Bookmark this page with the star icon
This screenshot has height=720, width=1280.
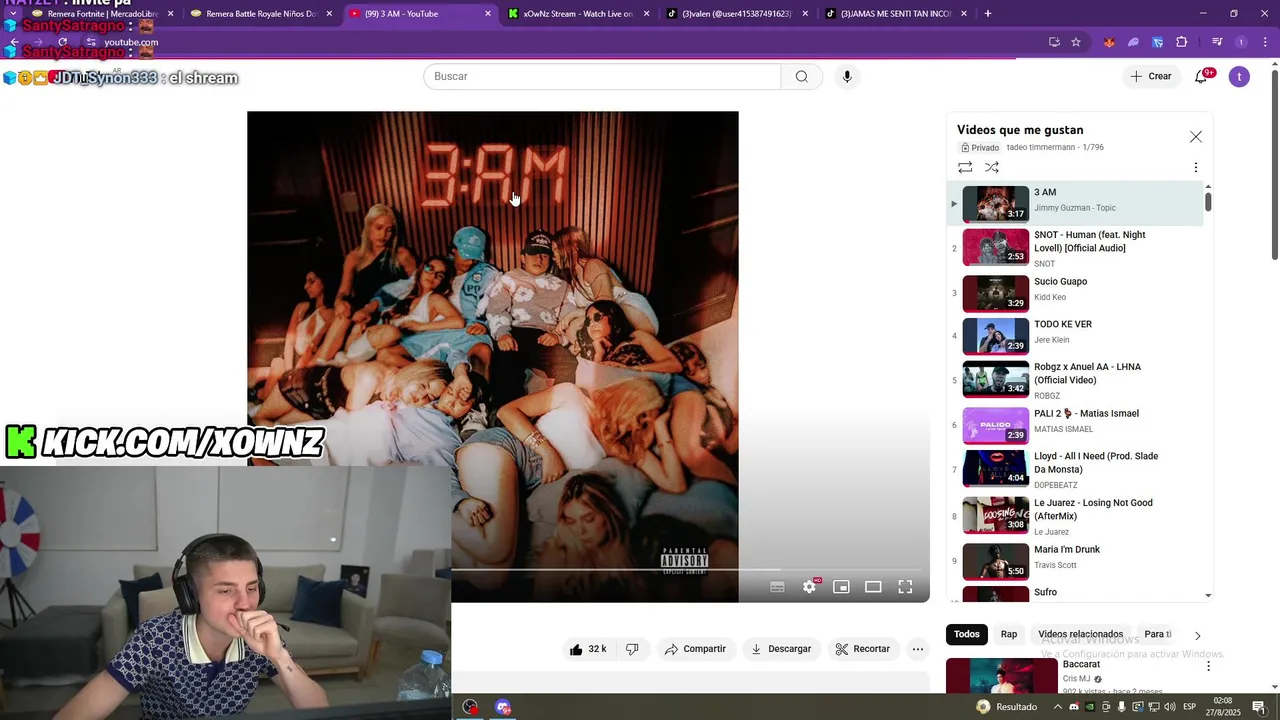(x=1076, y=42)
